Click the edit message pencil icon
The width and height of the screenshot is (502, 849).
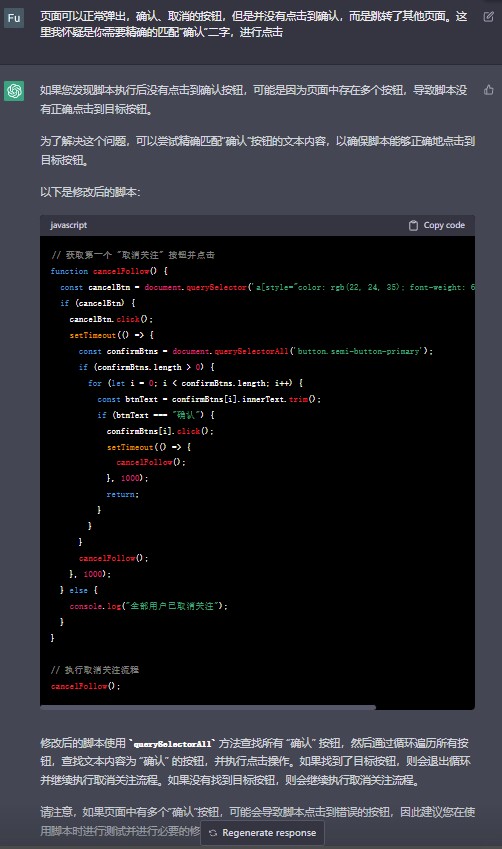point(488,16)
